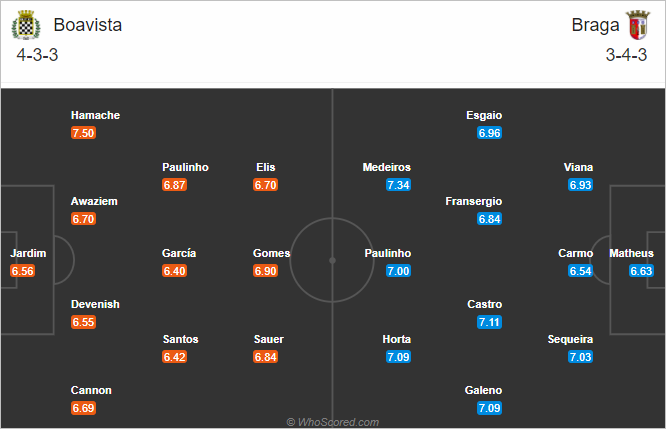Viewport: 666px width, 429px height.
Task: Select the Braga team name
Action: tap(590, 25)
